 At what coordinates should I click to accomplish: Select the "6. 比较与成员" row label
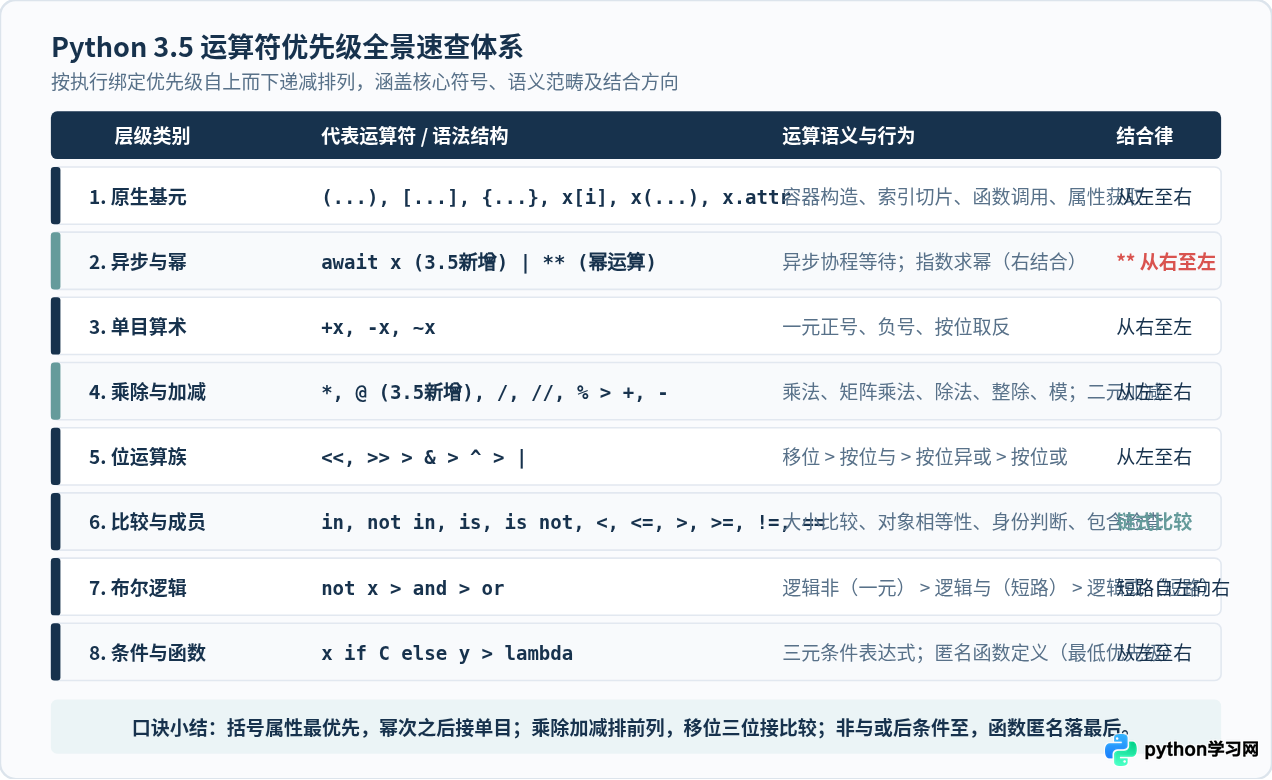(147, 522)
